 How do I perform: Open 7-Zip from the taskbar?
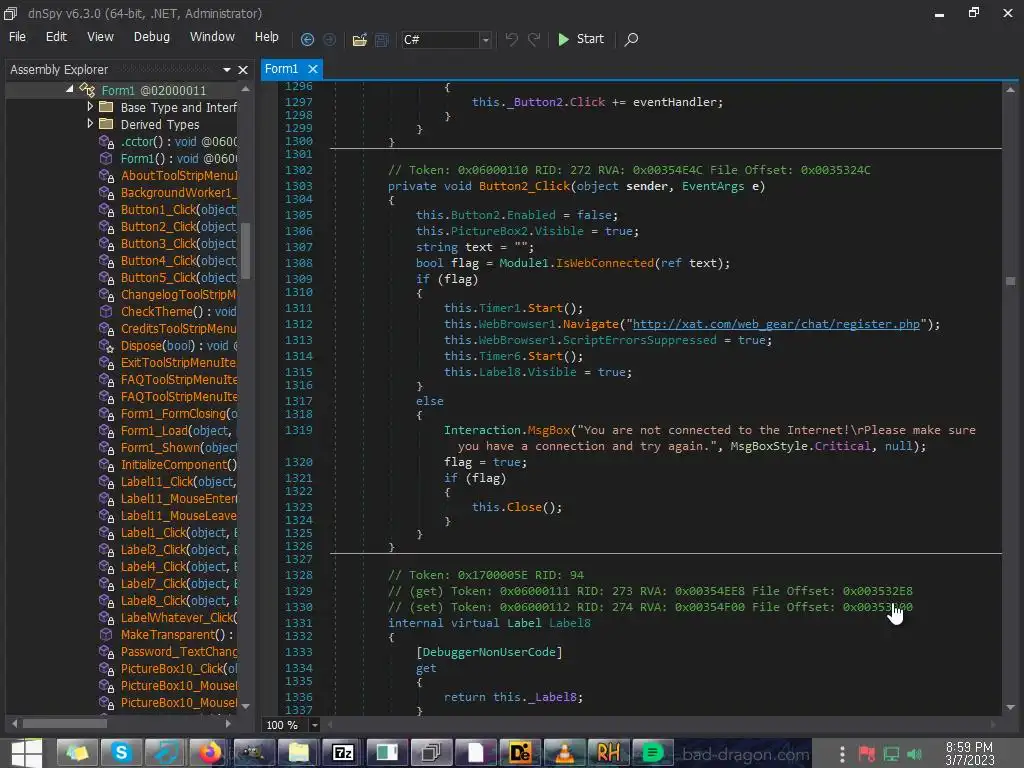tap(344, 752)
